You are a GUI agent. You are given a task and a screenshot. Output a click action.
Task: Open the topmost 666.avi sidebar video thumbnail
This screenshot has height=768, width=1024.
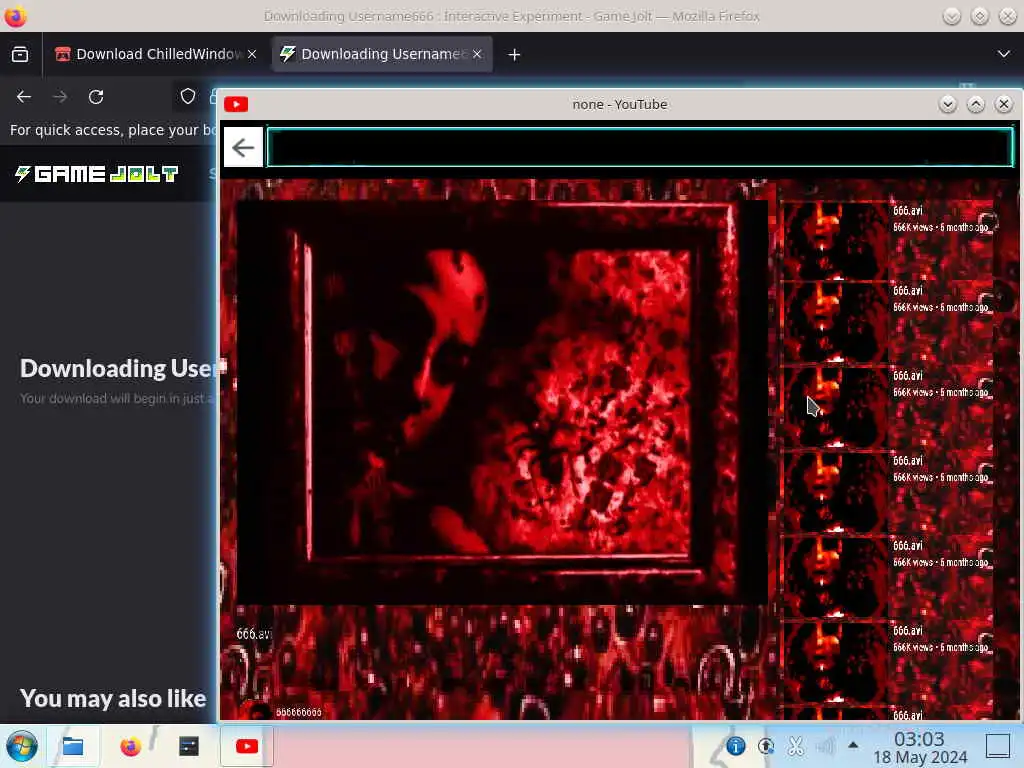pos(835,240)
